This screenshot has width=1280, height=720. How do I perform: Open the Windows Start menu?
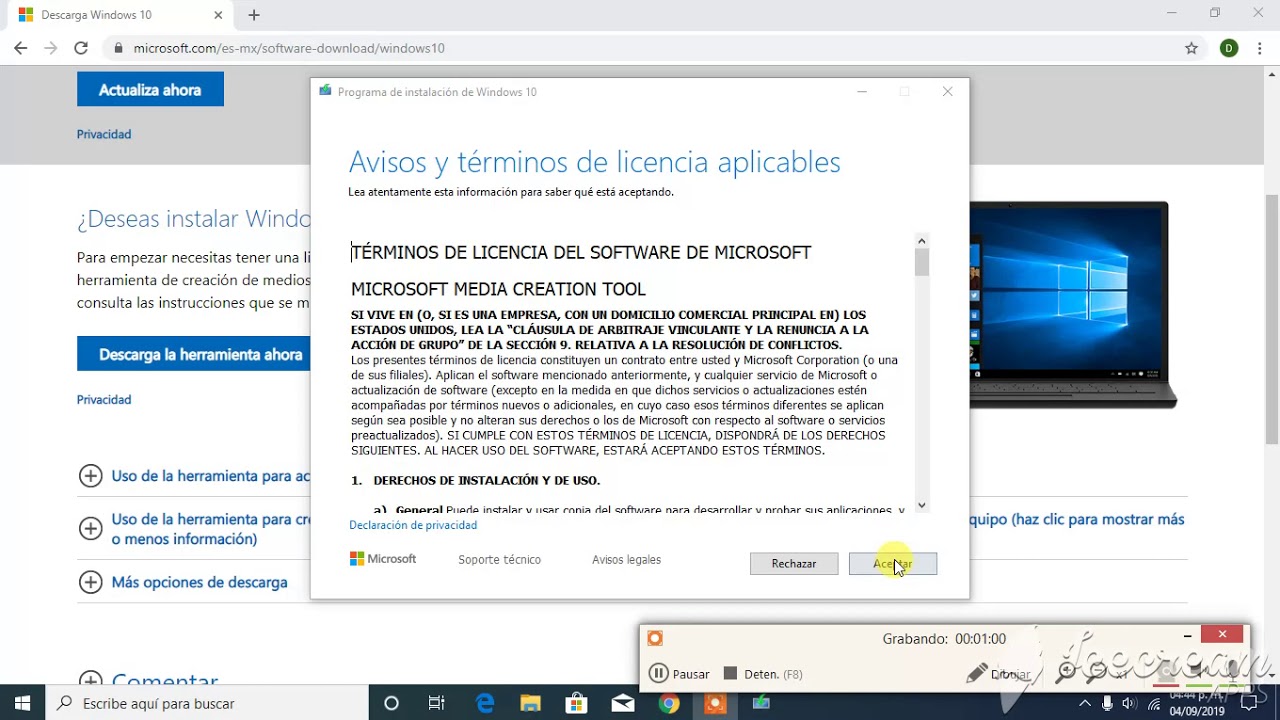(22, 703)
